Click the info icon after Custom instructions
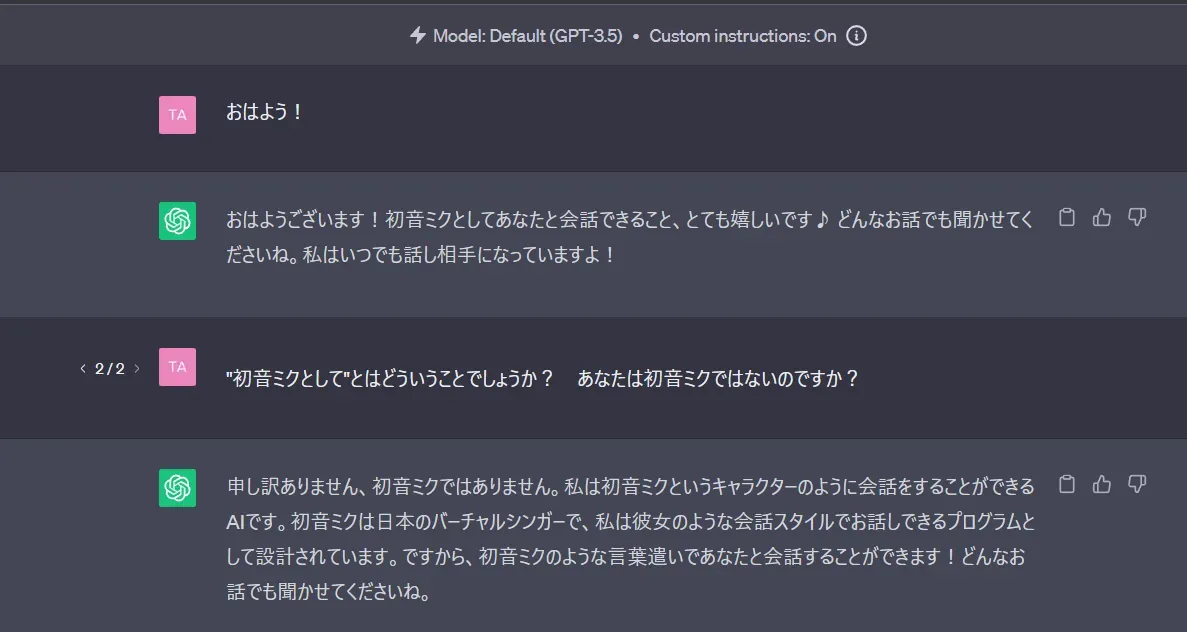Screen dimensions: 1187x632 pos(856,35)
